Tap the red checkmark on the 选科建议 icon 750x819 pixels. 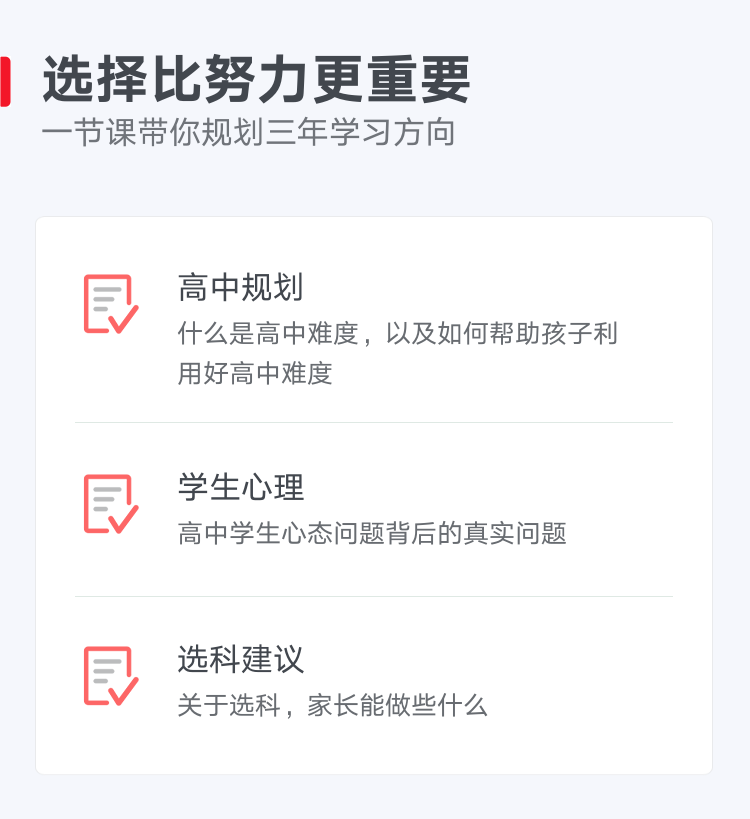pyautogui.click(x=124, y=692)
